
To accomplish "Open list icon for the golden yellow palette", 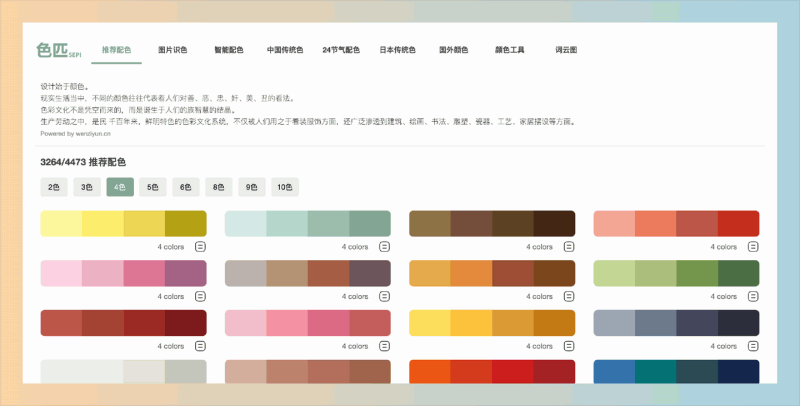I will click(569, 346).
